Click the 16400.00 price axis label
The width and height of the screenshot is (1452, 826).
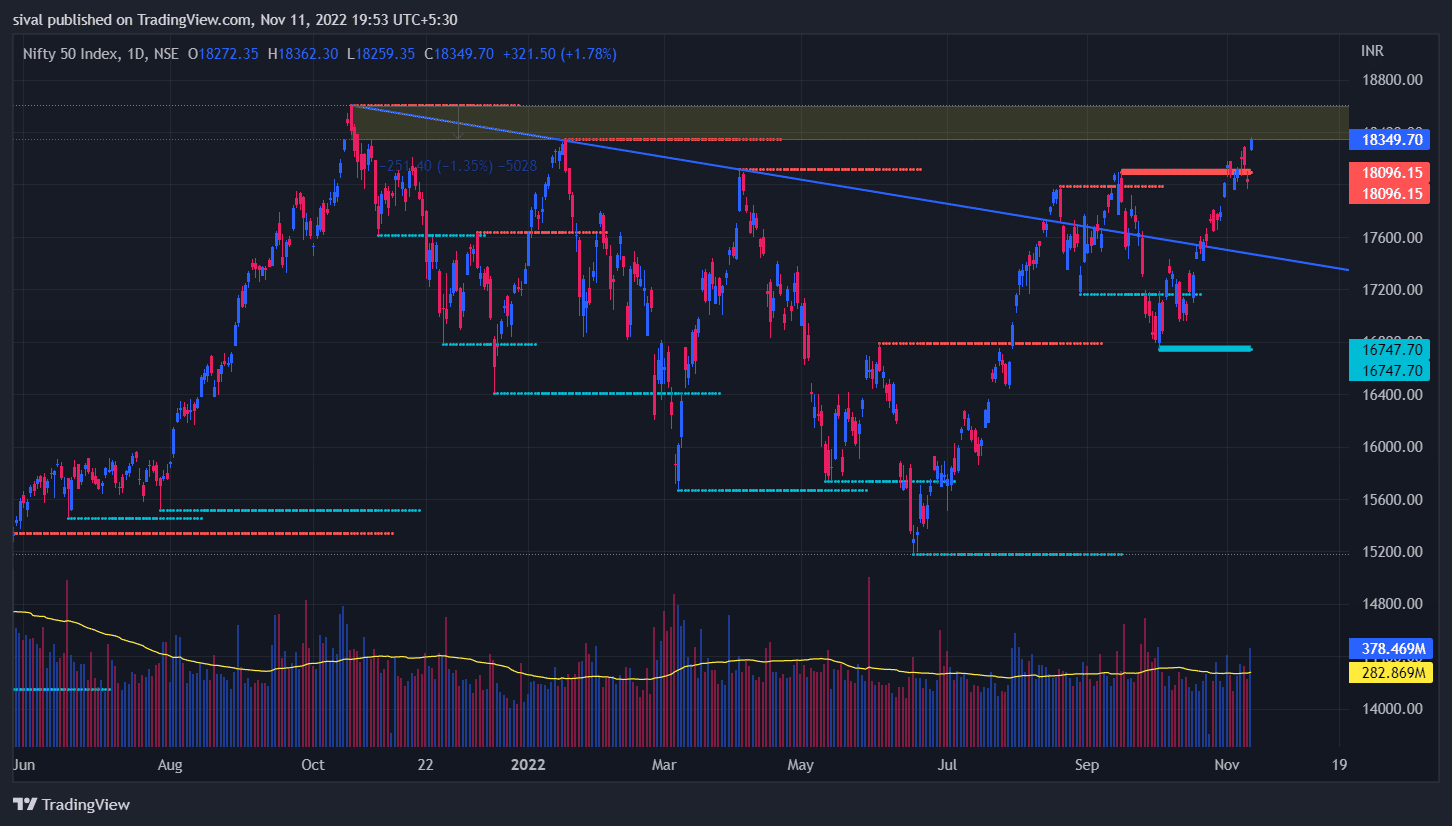pyautogui.click(x=1390, y=395)
